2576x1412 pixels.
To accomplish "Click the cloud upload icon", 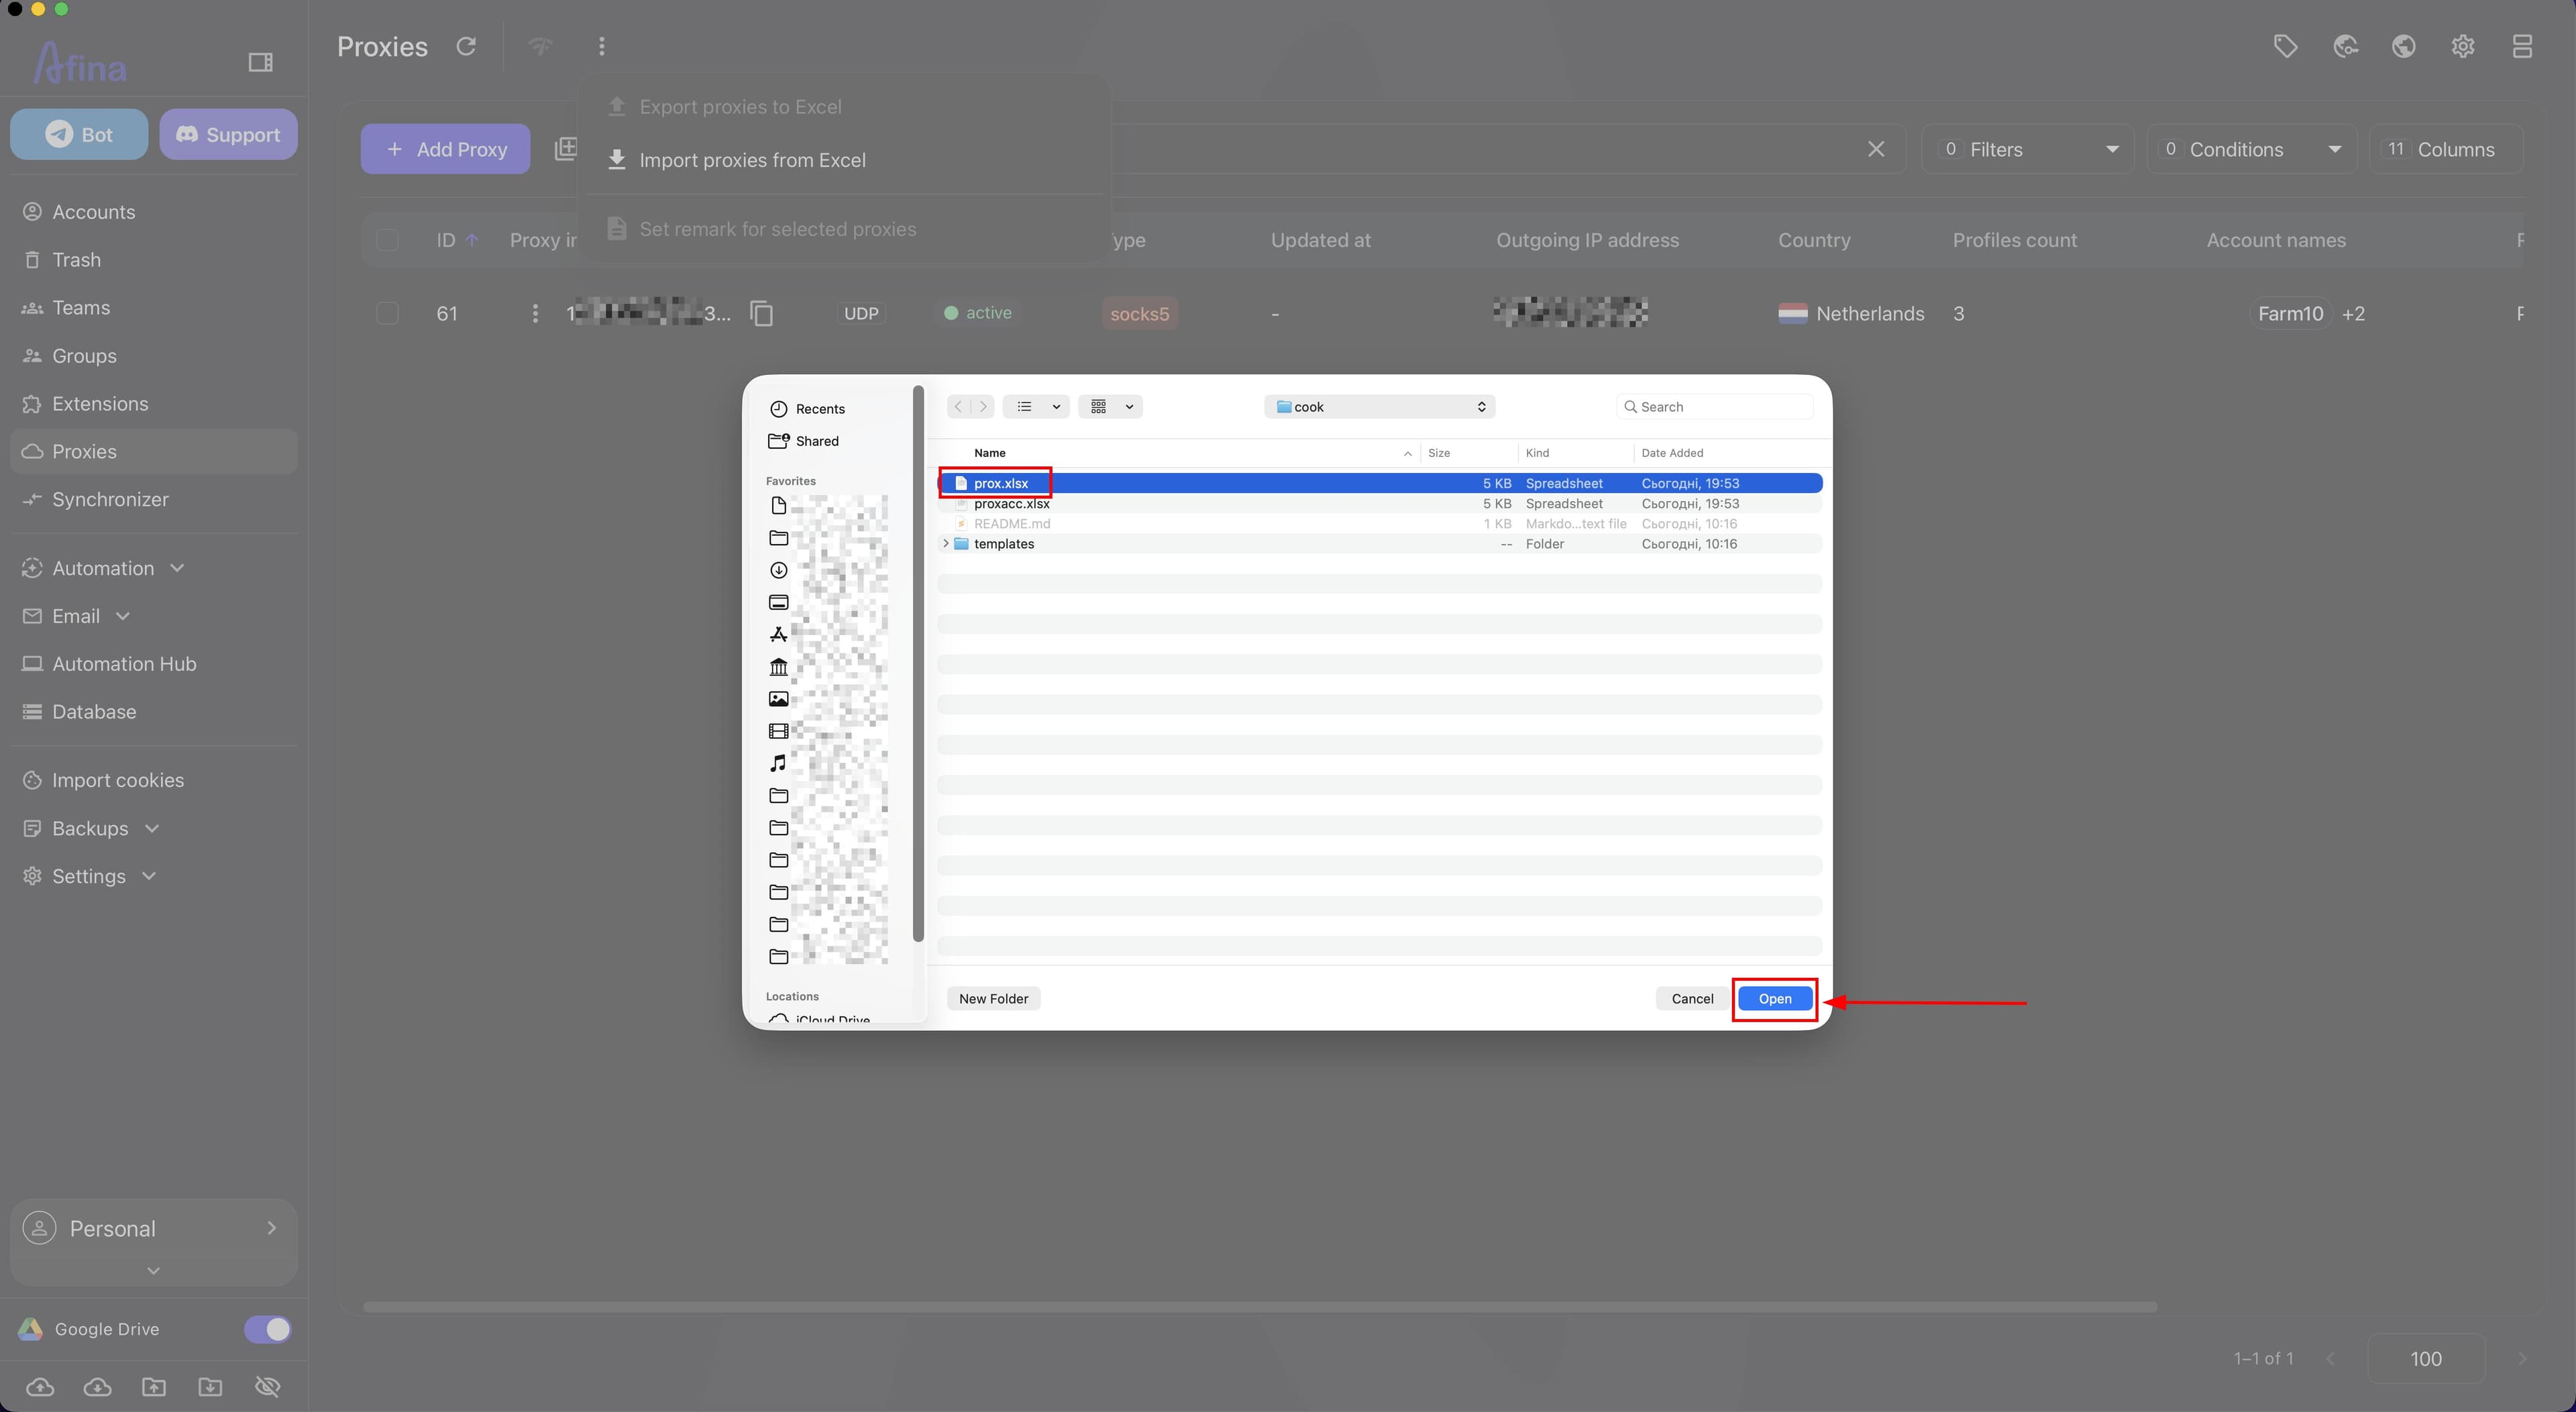I will [x=40, y=1387].
